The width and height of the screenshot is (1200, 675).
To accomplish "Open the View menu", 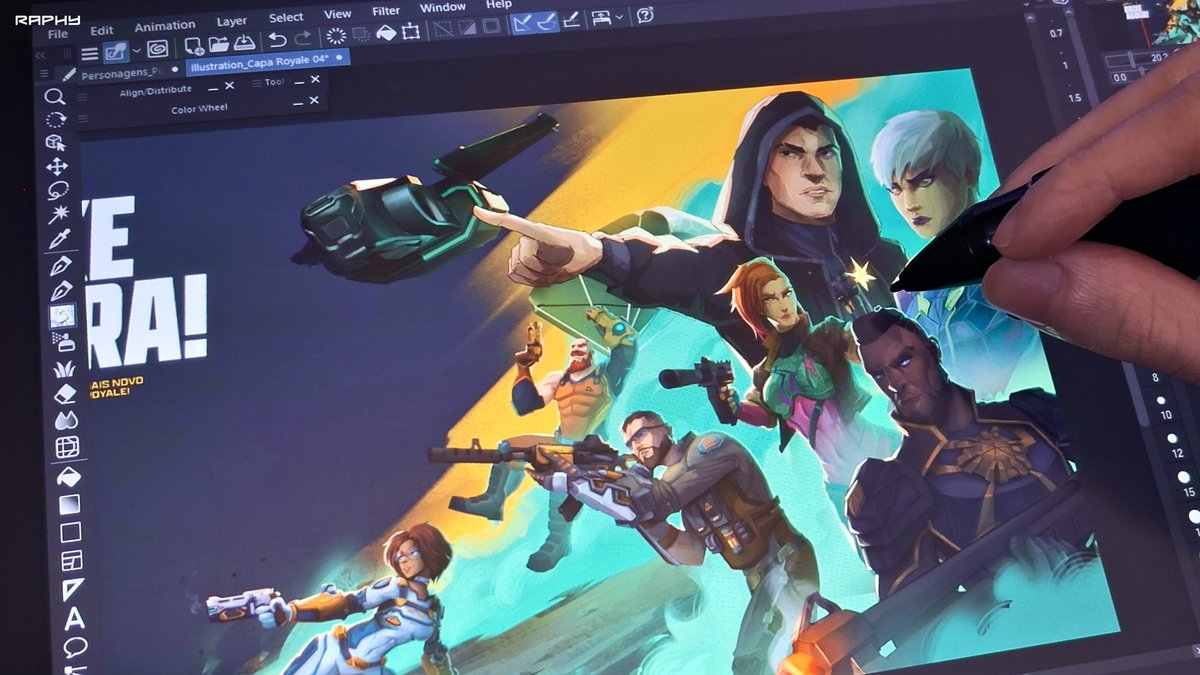I will 338,14.
